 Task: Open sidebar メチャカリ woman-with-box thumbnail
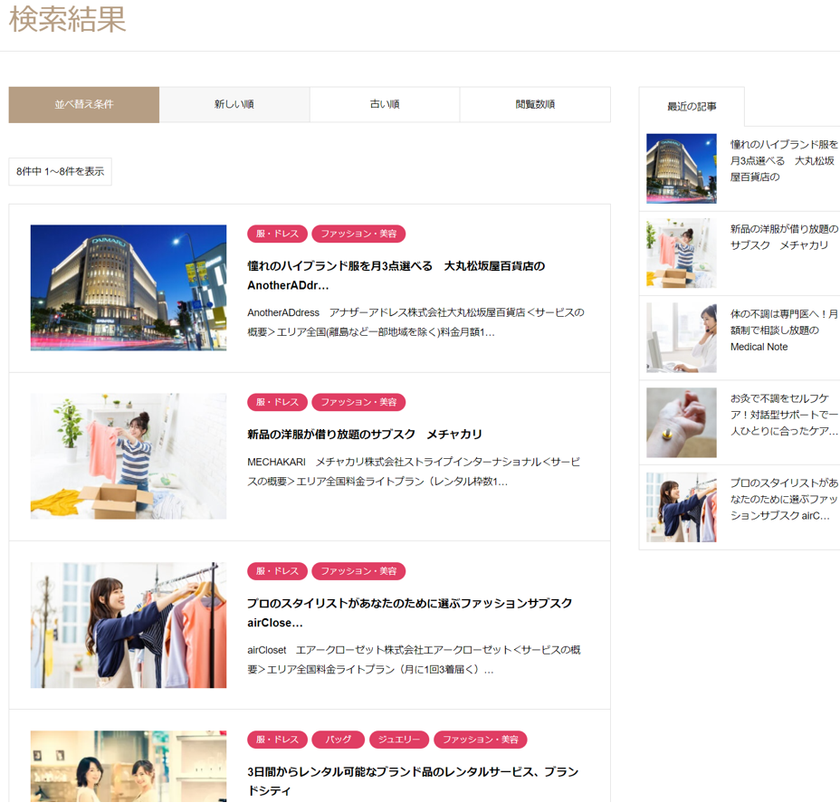tap(681, 253)
